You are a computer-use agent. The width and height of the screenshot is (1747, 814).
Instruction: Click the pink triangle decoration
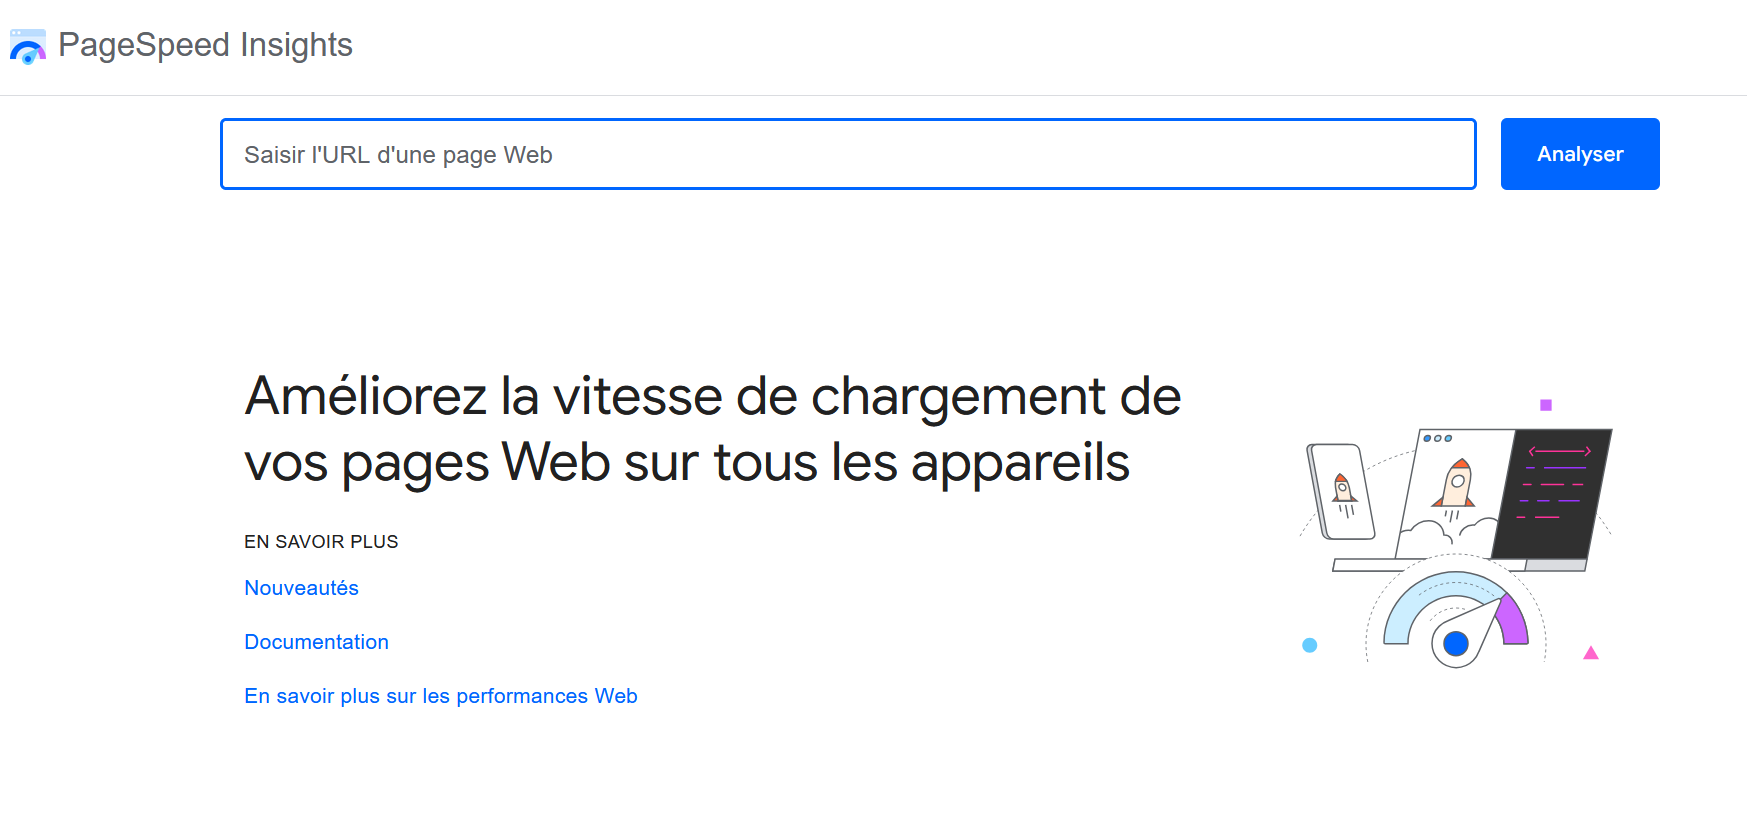click(x=1591, y=654)
